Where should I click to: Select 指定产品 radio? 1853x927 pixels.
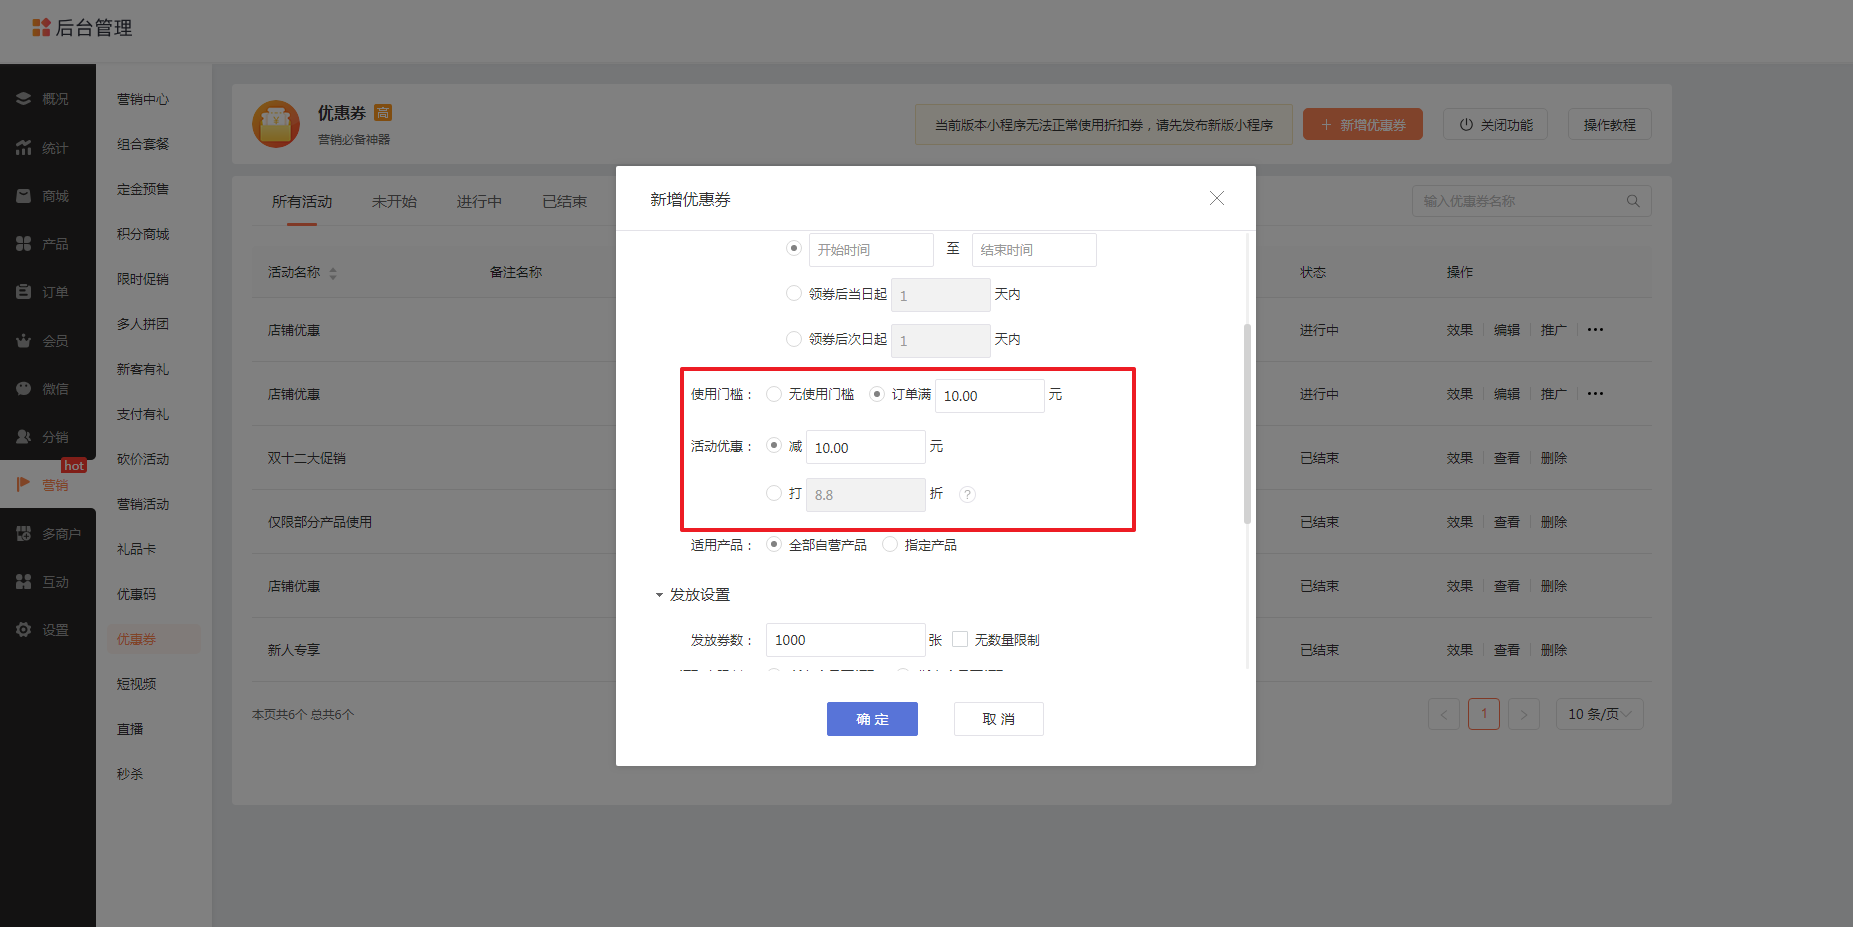(x=890, y=544)
